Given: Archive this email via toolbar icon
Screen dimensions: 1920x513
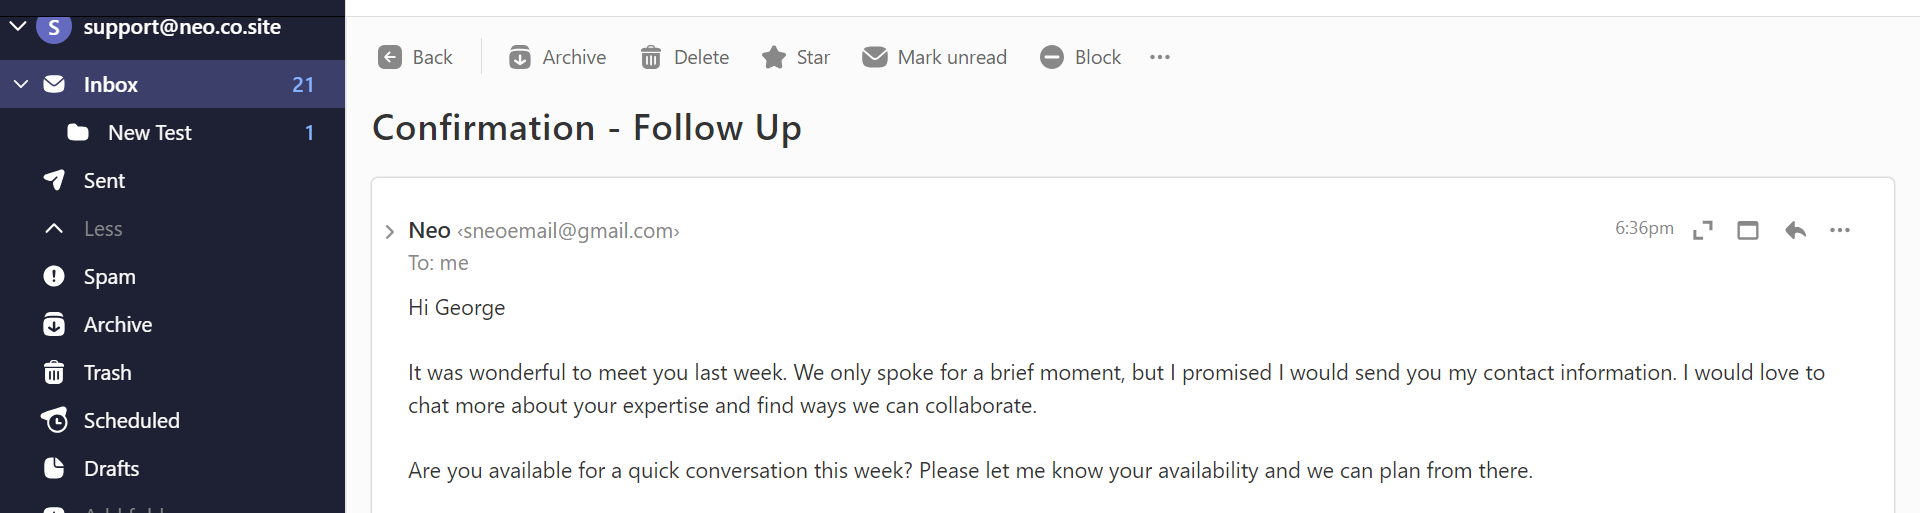Looking at the screenshot, I should point(520,57).
